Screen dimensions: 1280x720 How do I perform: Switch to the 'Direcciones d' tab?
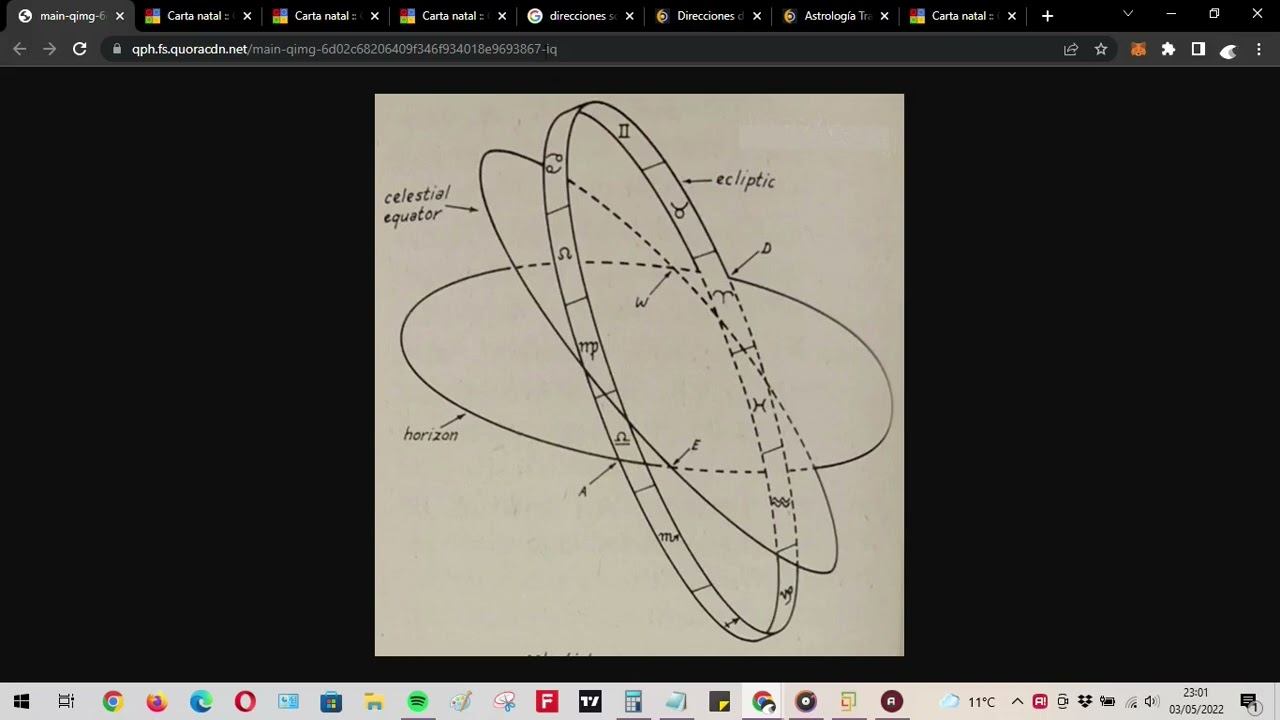click(708, 16)
